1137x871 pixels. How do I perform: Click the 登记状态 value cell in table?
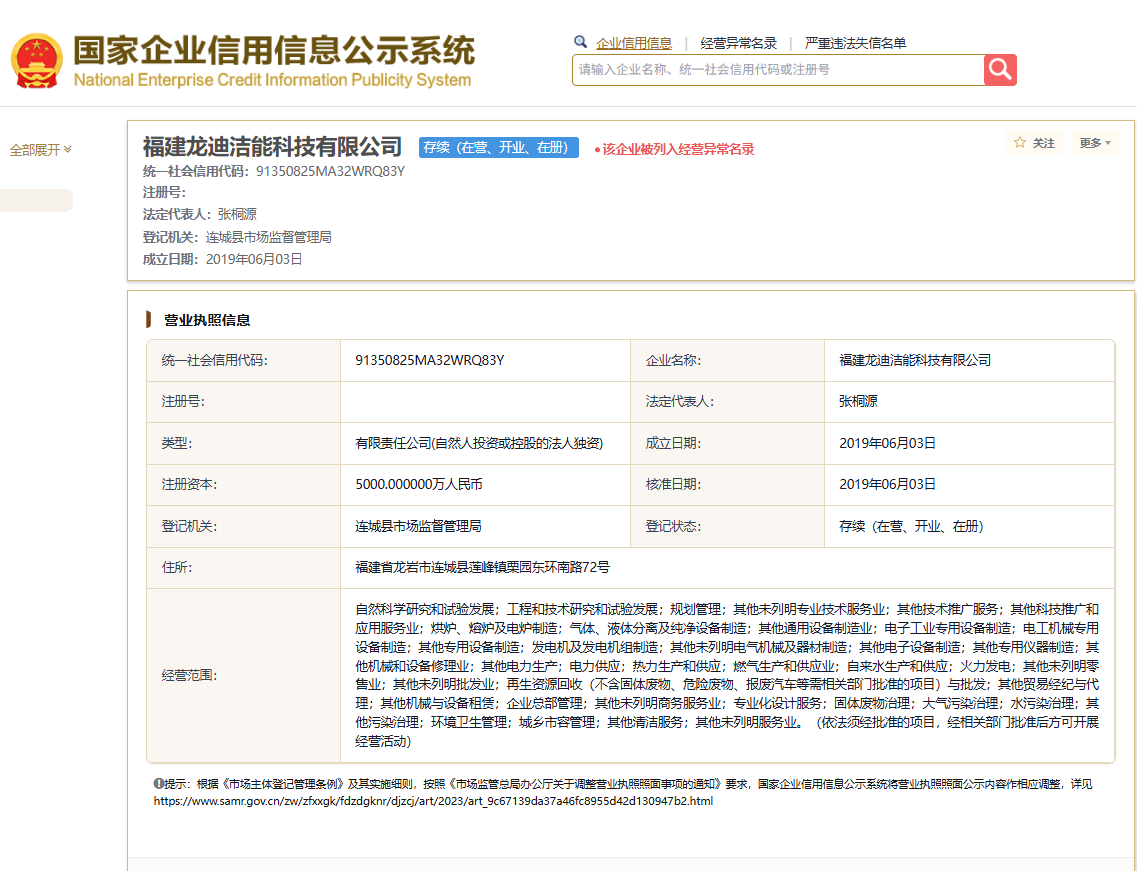(x=969, y=527)
